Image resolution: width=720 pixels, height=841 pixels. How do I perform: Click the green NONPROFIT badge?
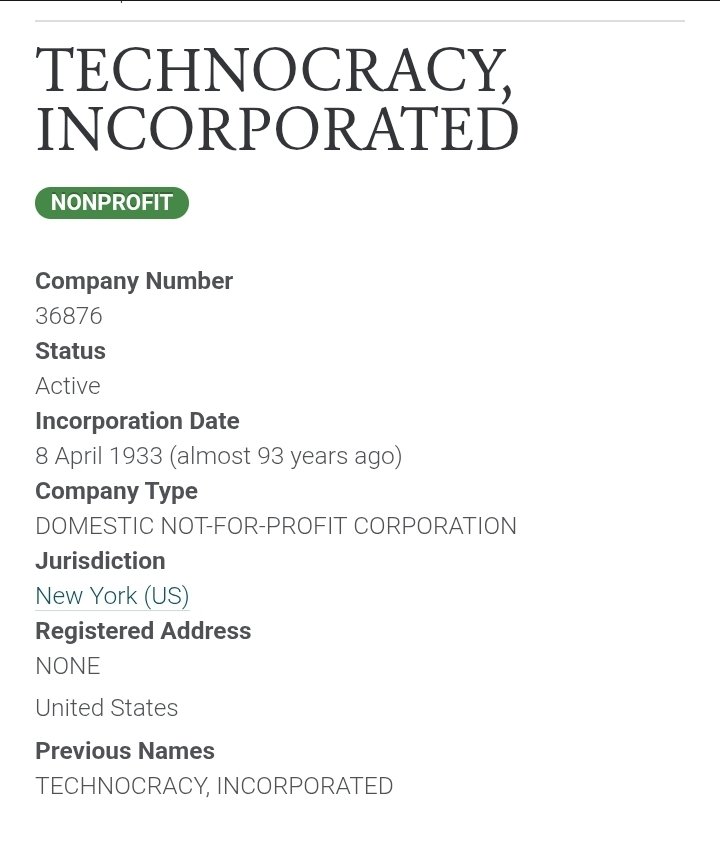pos(112,203)
